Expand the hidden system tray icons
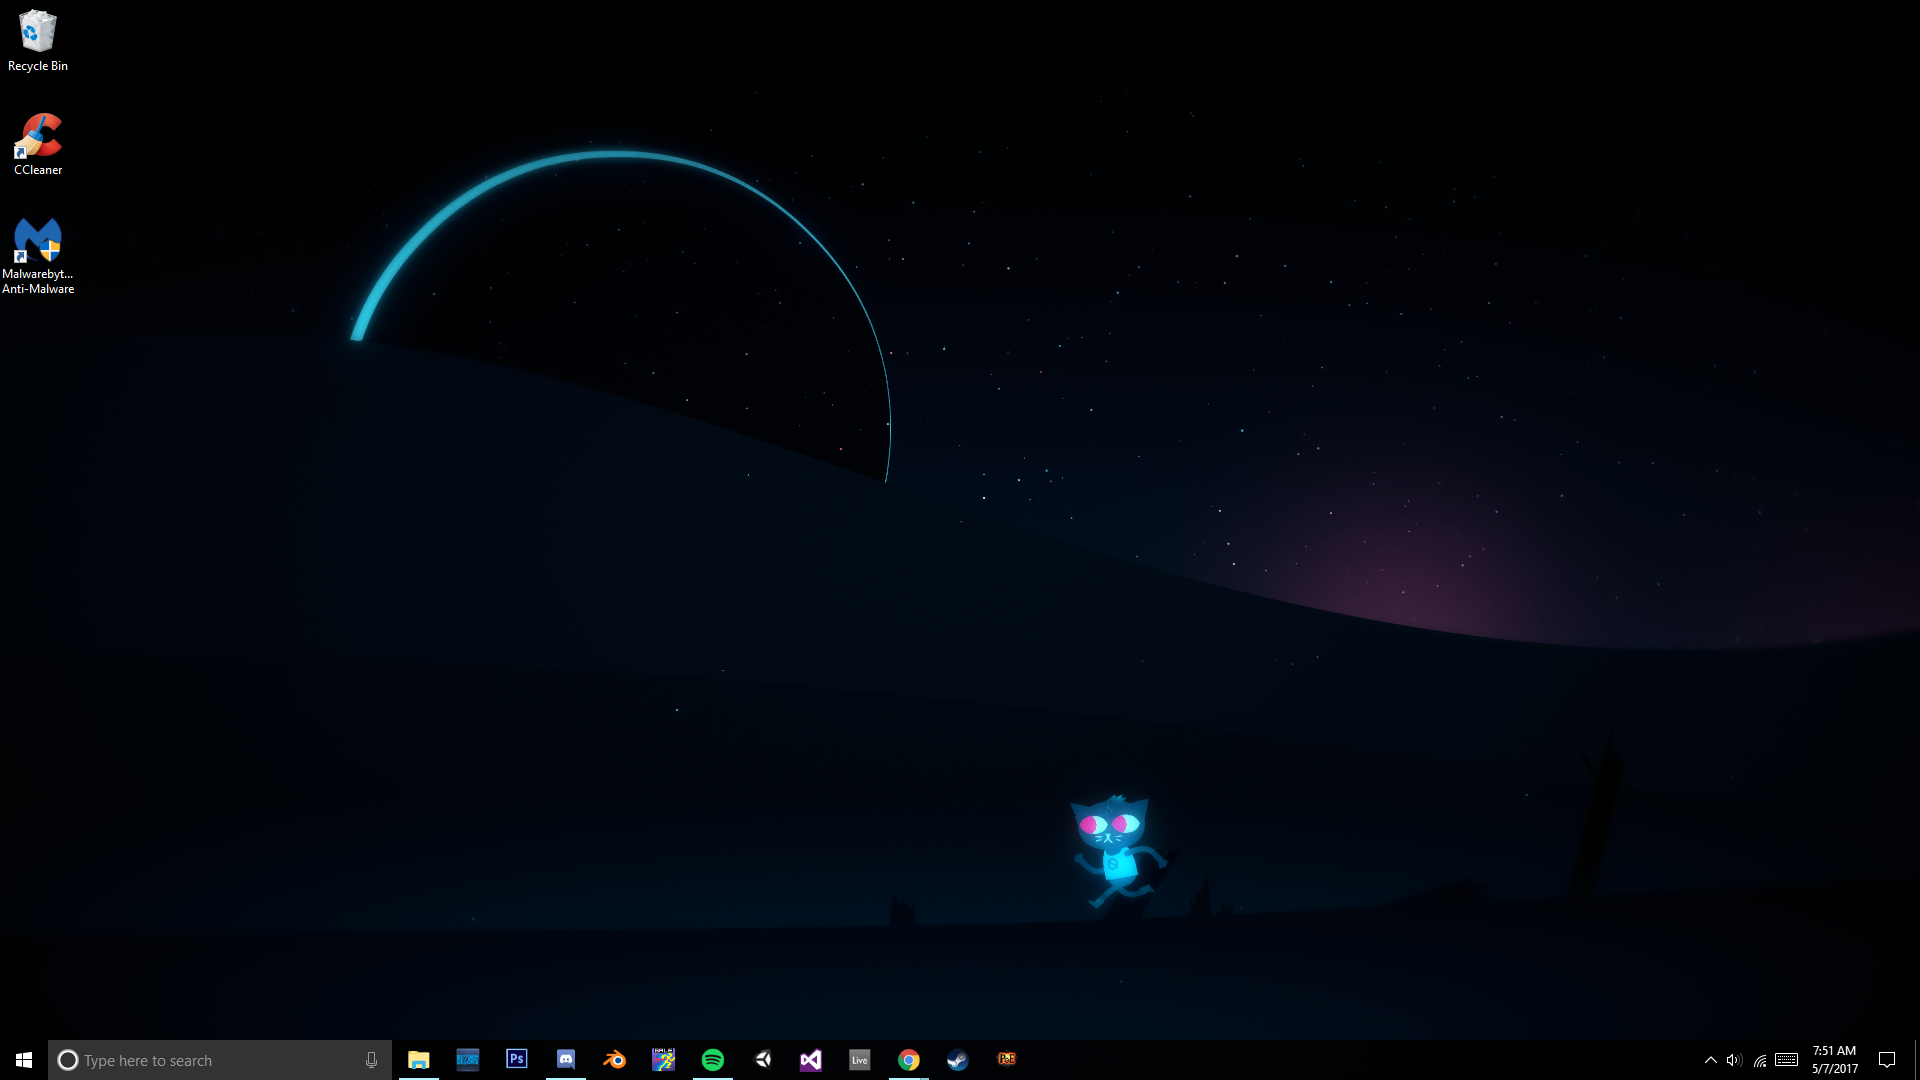Viewport: 1920px width, 1080px height. click(x=1710, y=1060)
